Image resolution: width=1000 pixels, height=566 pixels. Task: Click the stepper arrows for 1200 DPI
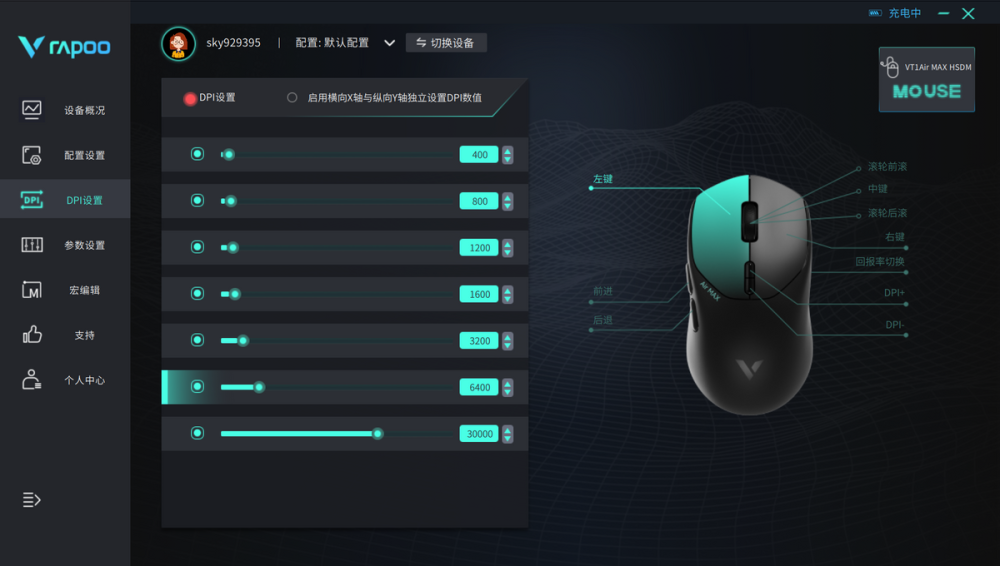click(x=508, y=248)
